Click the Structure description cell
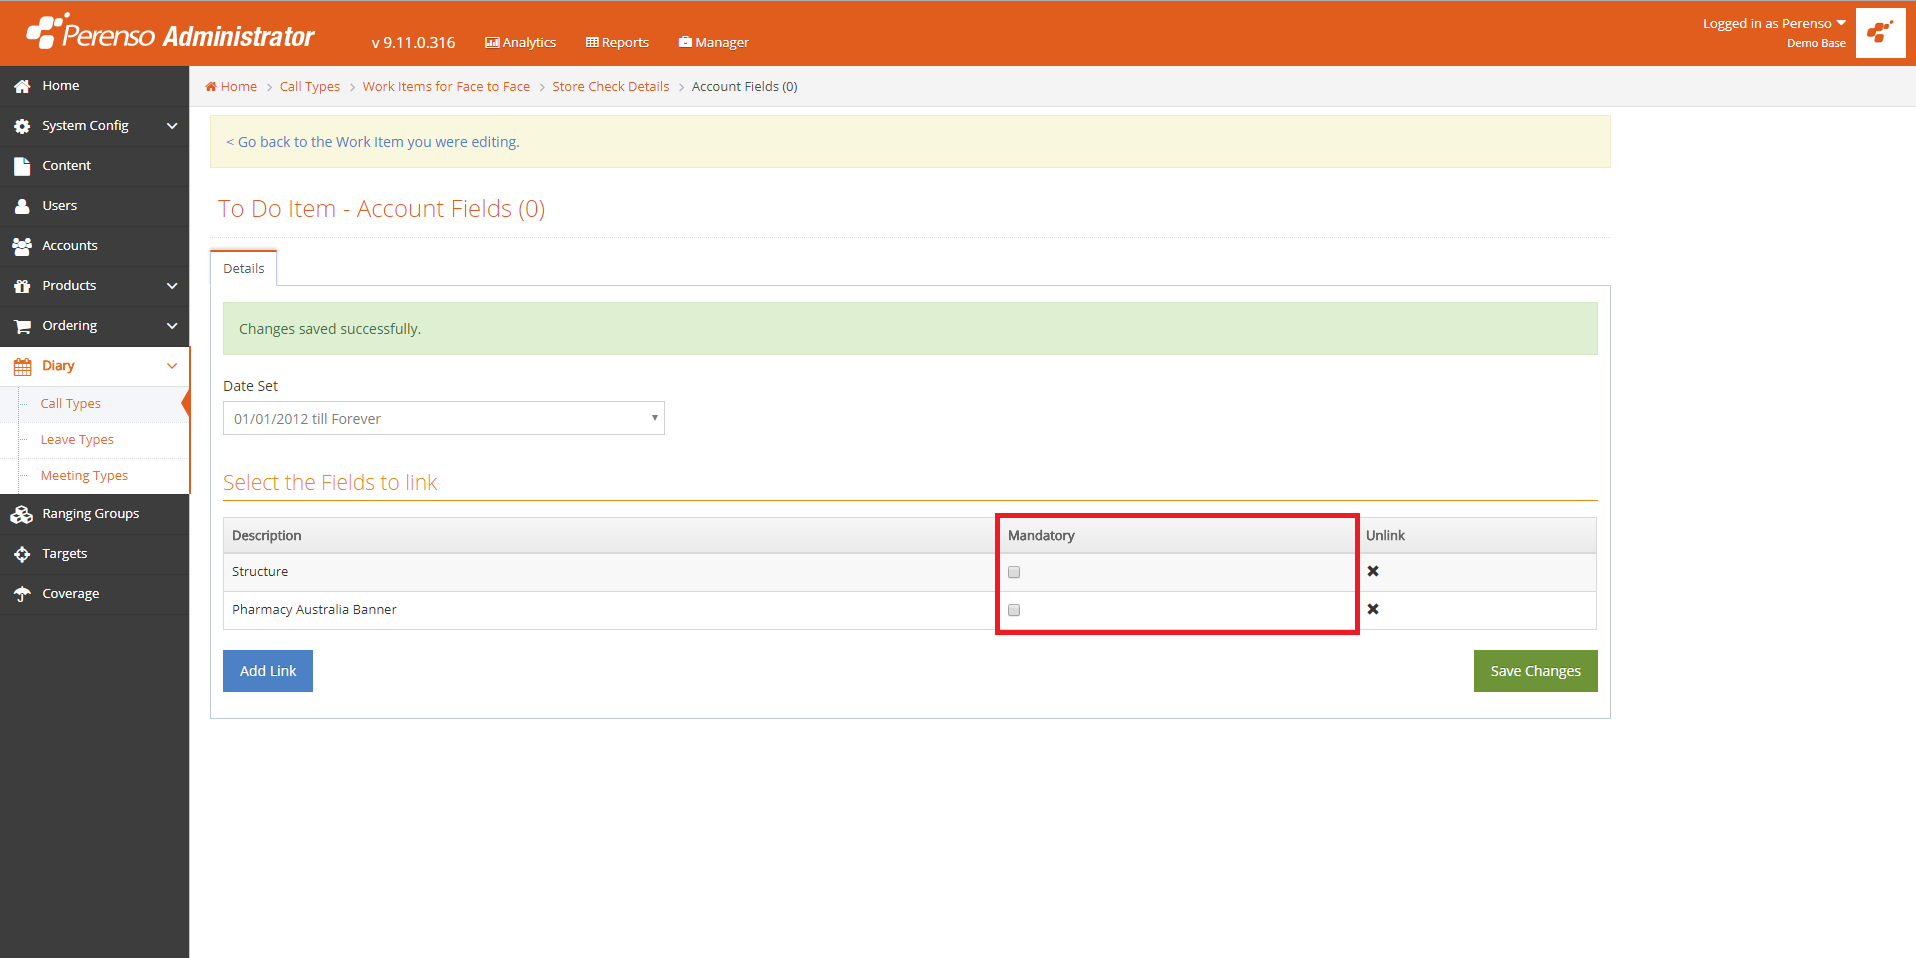Screen dimensions: 1916x958 pos(609,572)
